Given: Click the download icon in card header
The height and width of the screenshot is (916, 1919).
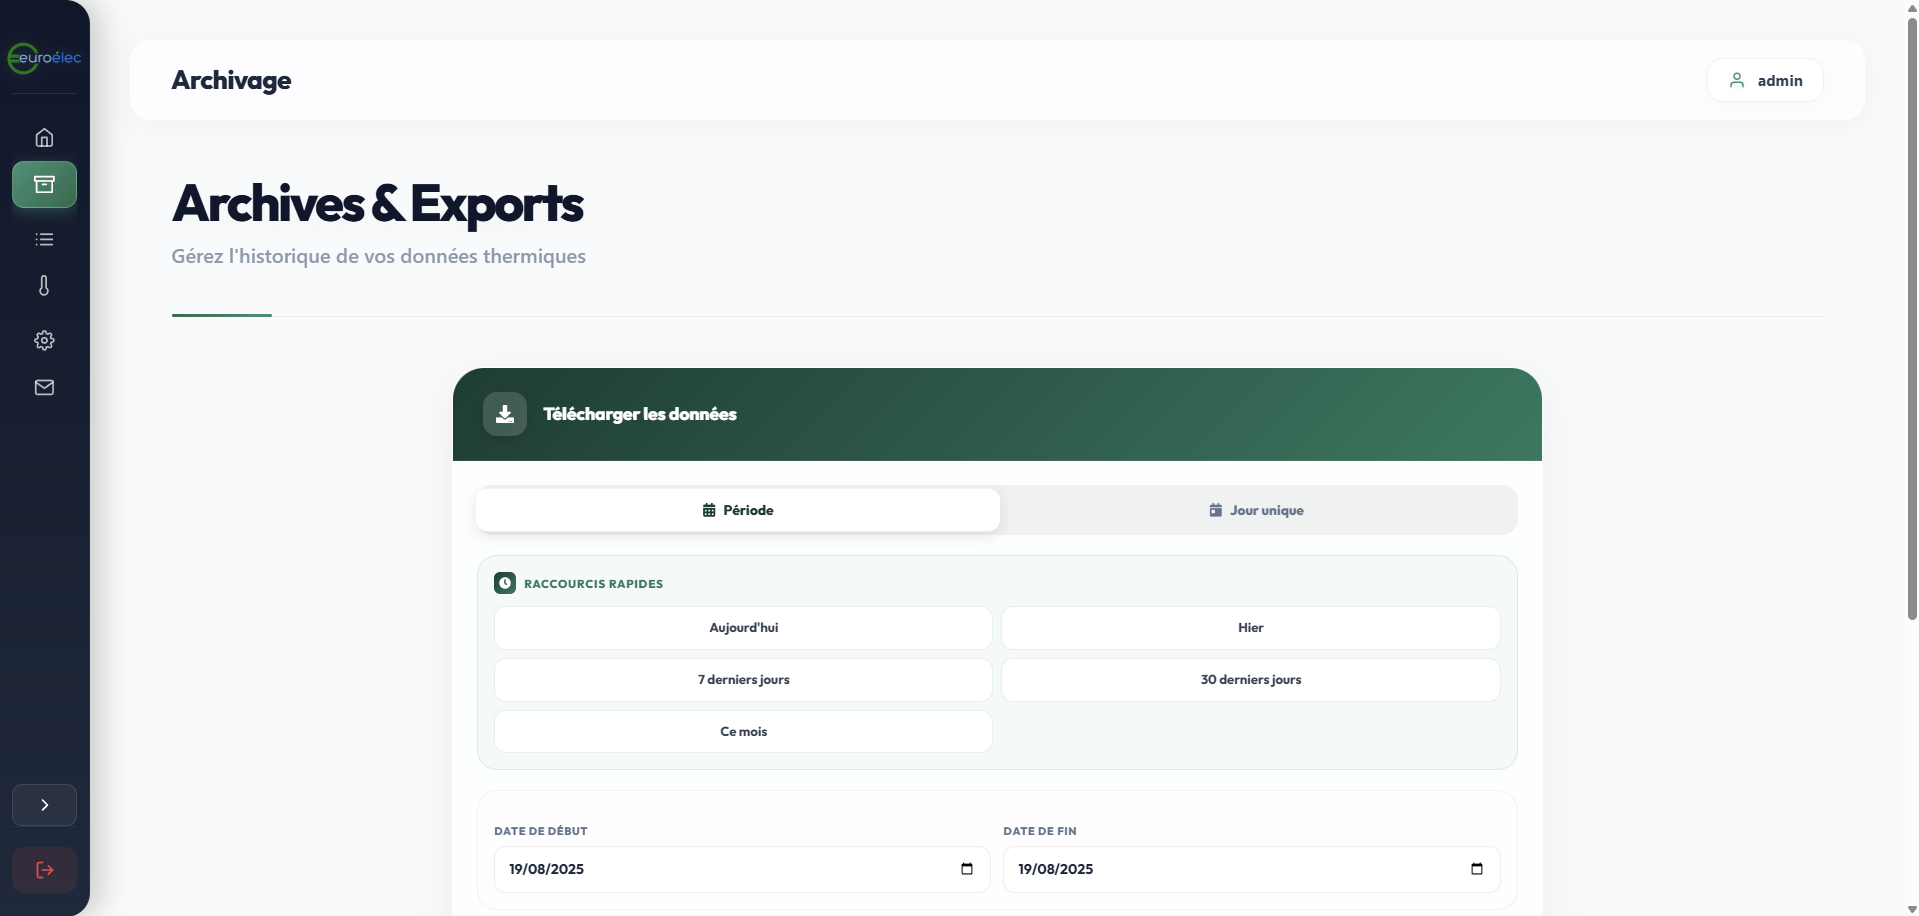Looking at the screenshot, I should [x=505, y=414].
